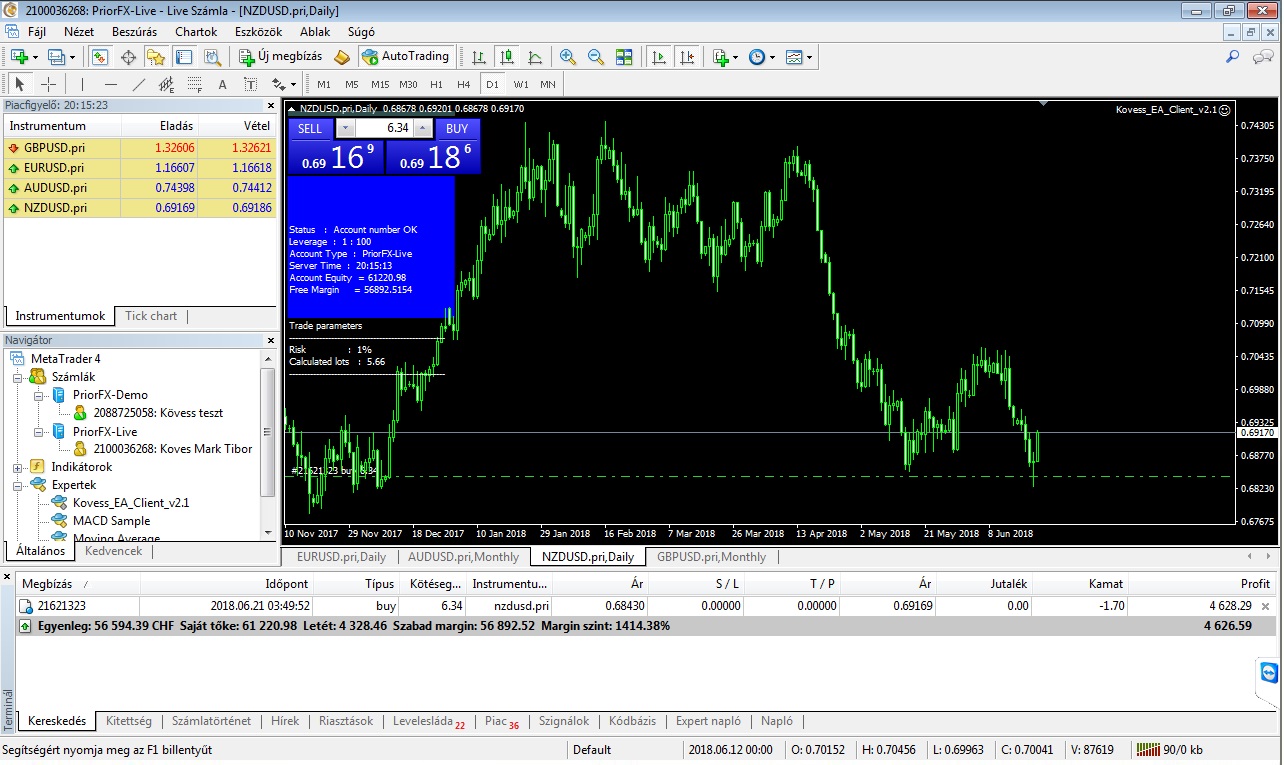Viewport: 1284px width, 765px height.
Task: Click the Új megbízás button
Action: coord(281,57)
